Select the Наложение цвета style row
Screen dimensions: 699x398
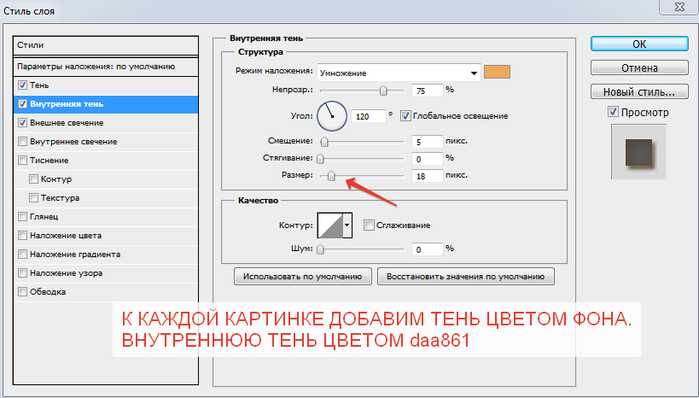click(x=106, y=235)
